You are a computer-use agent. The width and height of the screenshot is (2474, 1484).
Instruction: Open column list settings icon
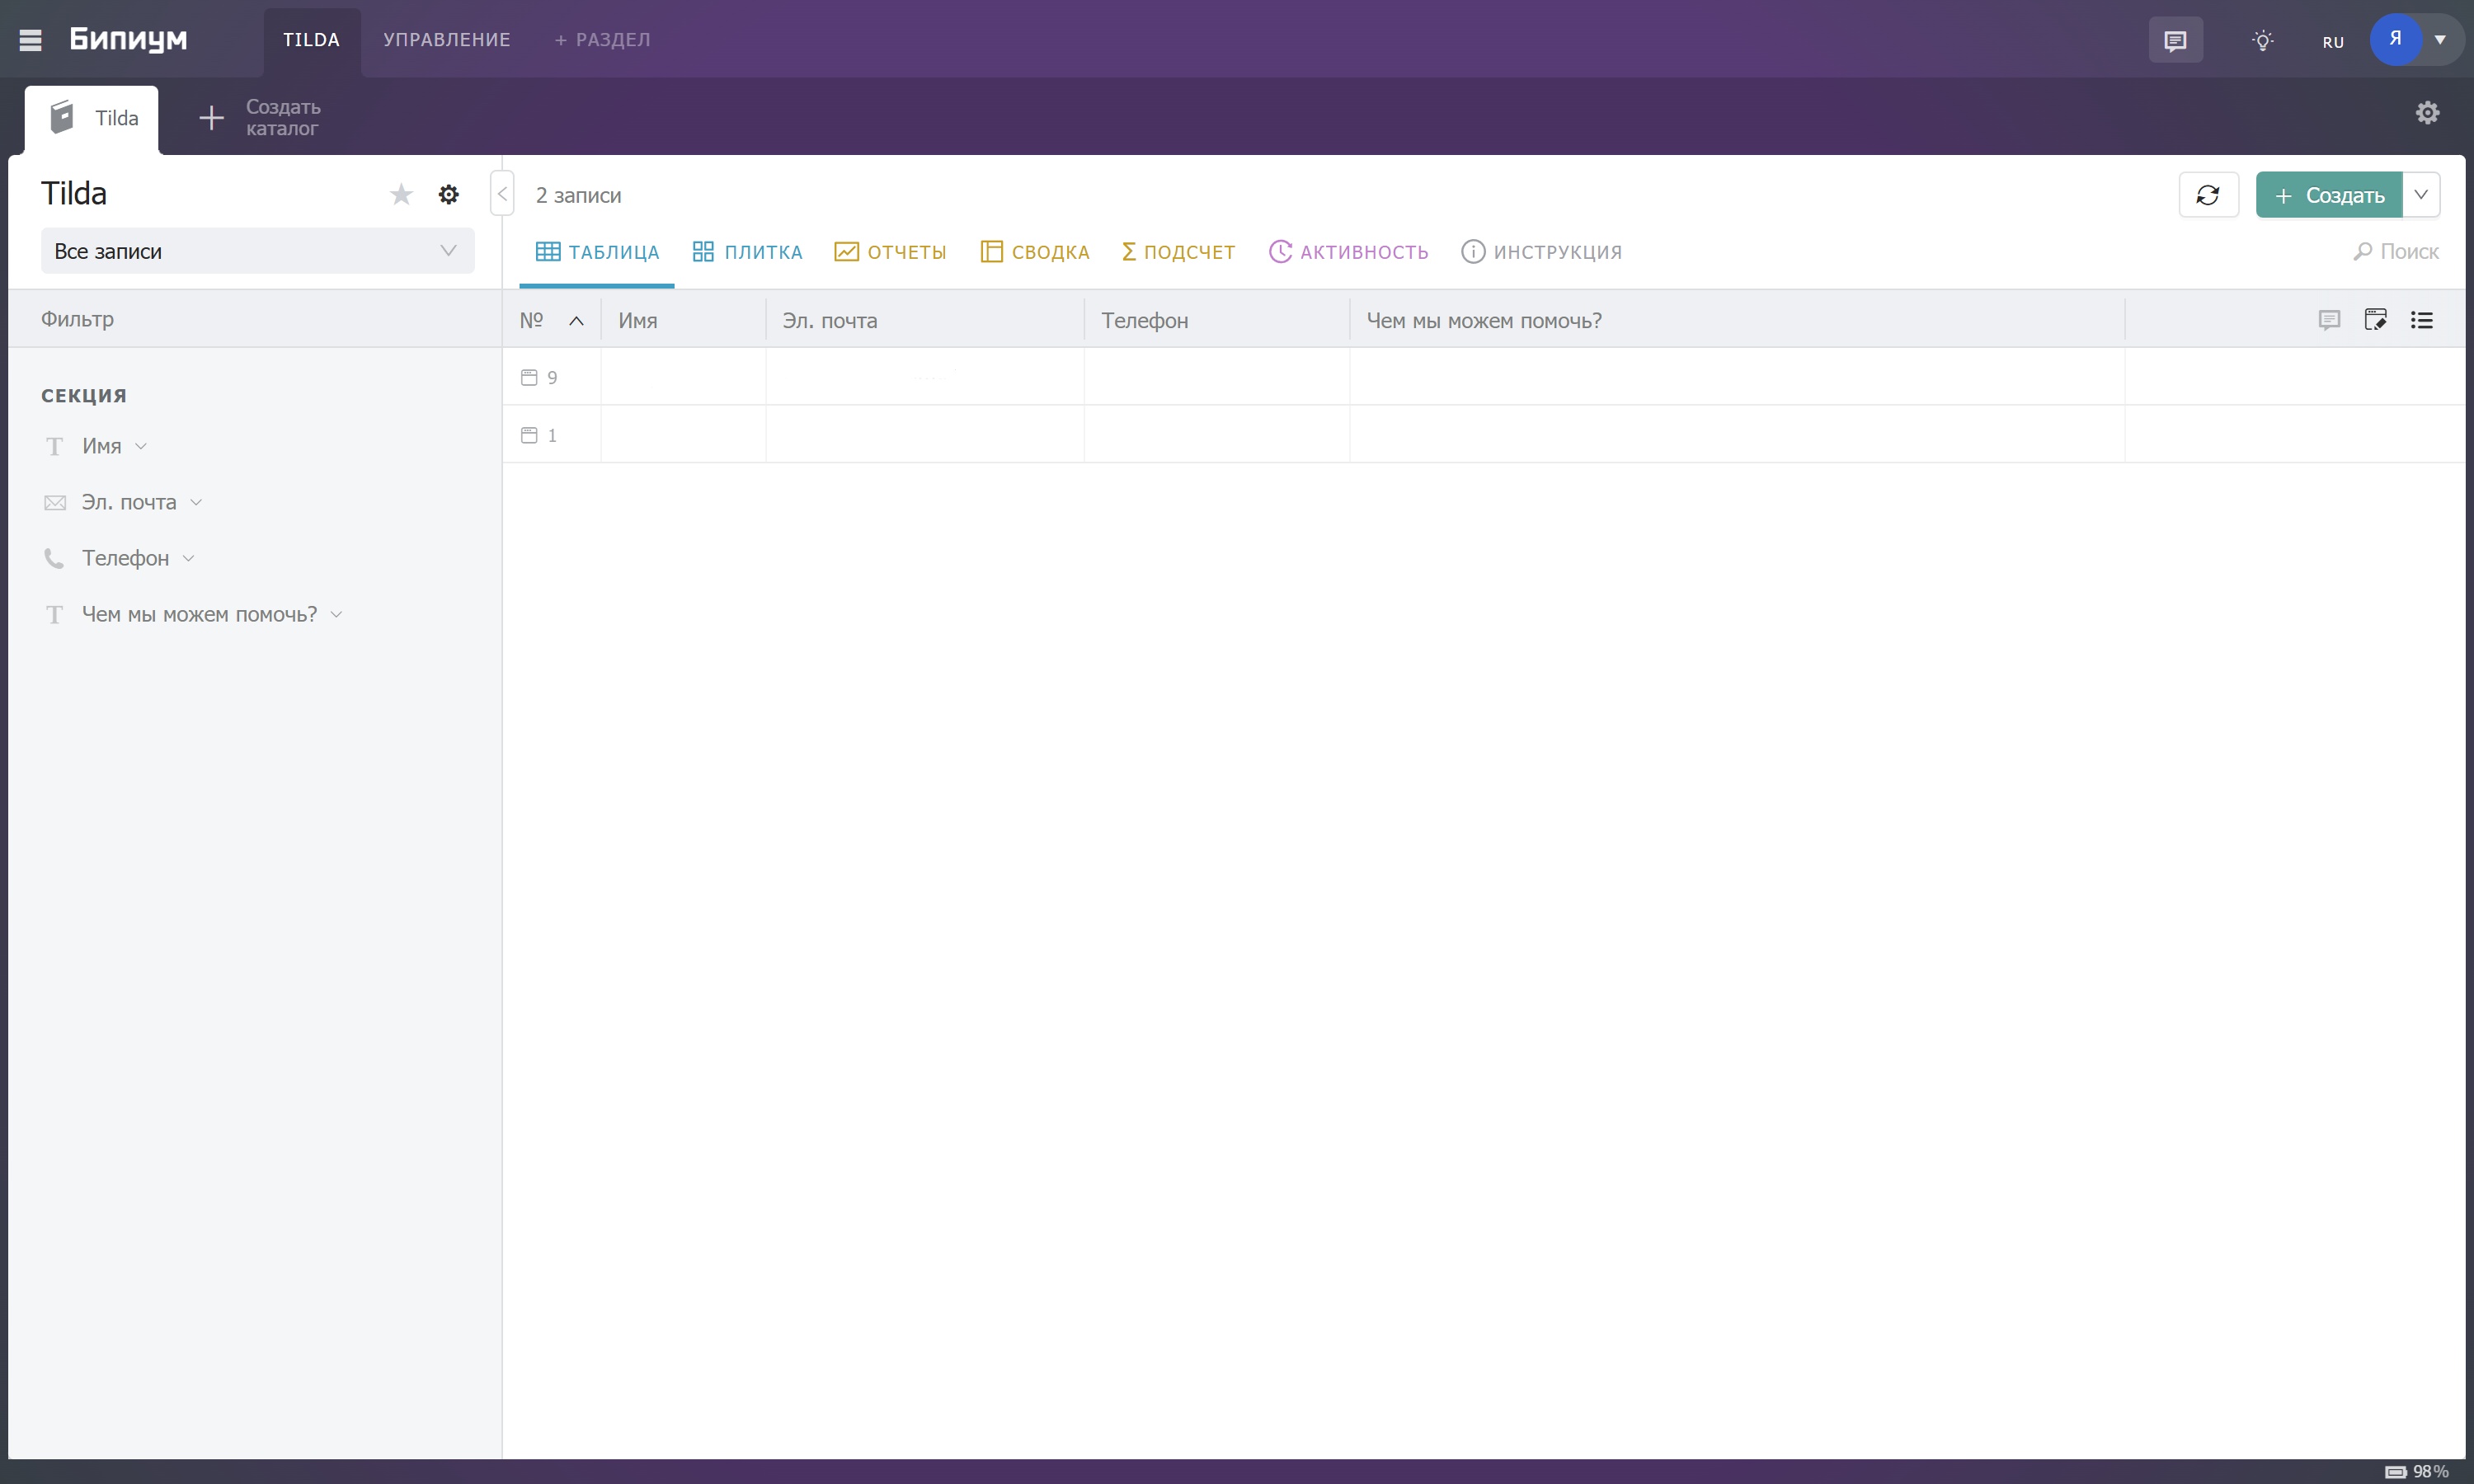(2421, 320)
